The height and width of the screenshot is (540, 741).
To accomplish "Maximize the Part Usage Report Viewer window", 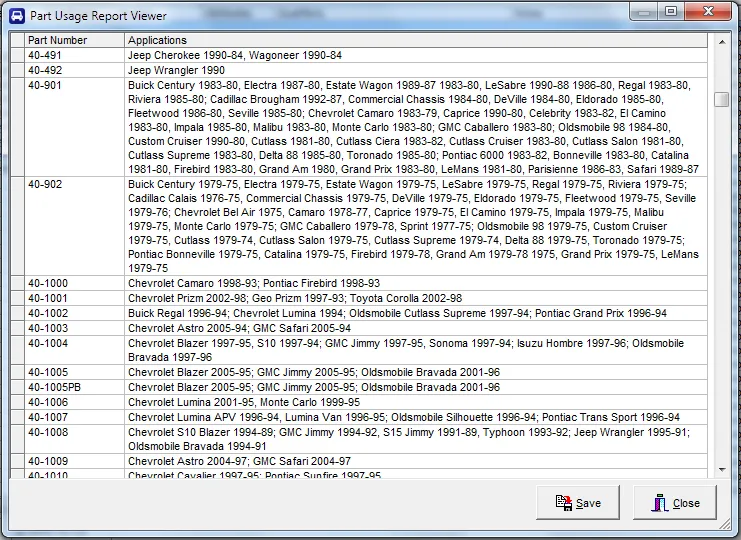I will point(671,11).
